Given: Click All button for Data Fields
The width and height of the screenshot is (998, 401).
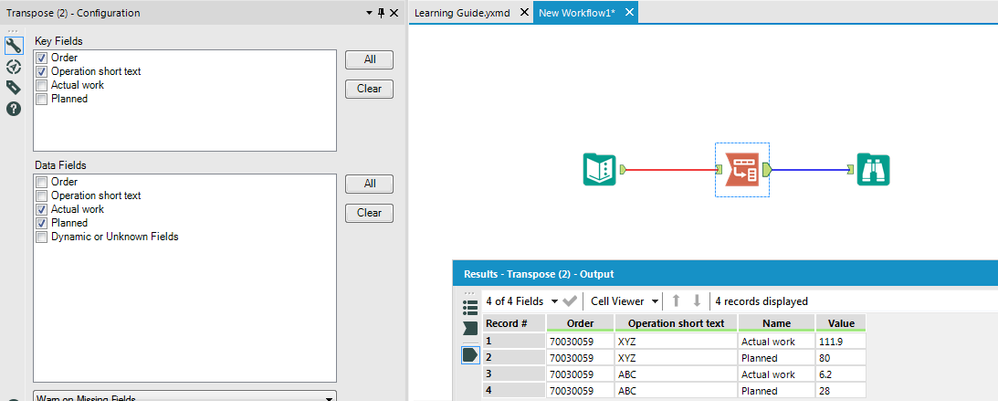Looking at the screenshot, I should pyautogui.click(x=369, y=184).
